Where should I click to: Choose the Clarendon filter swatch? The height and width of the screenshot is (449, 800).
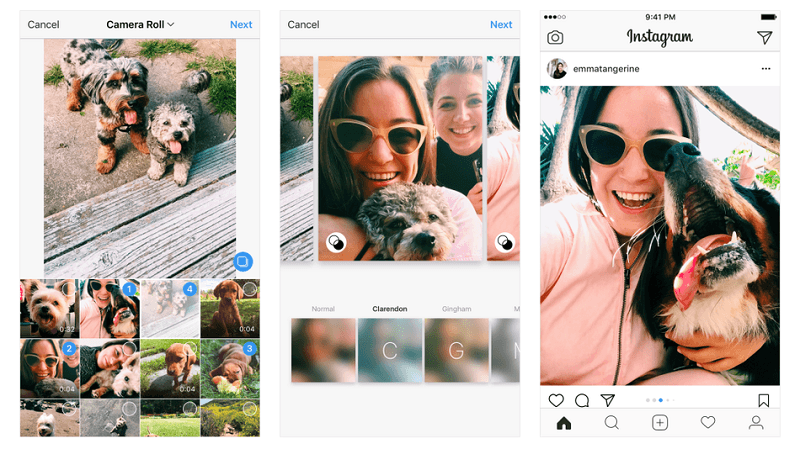tap(390, 350)
